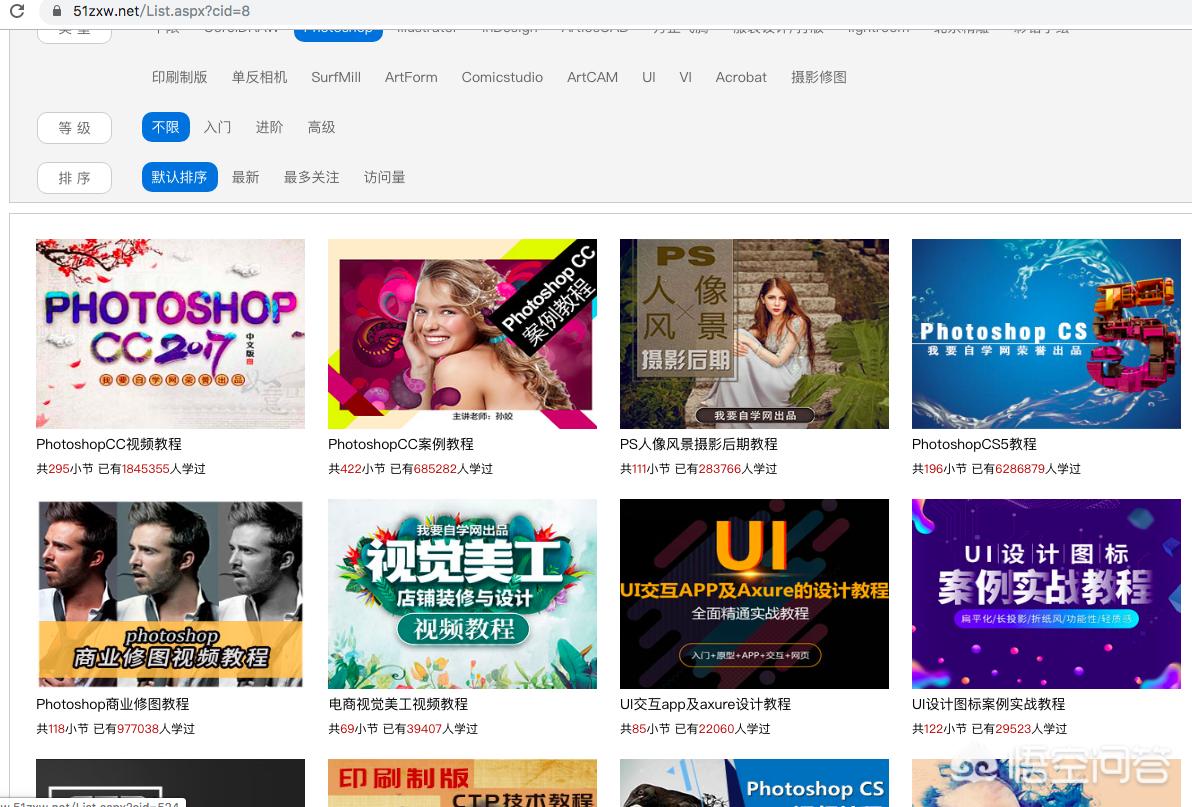Click the text 共422小节 已有685282人学过
Screen dimensions: 1192x807
pos(411,469)
